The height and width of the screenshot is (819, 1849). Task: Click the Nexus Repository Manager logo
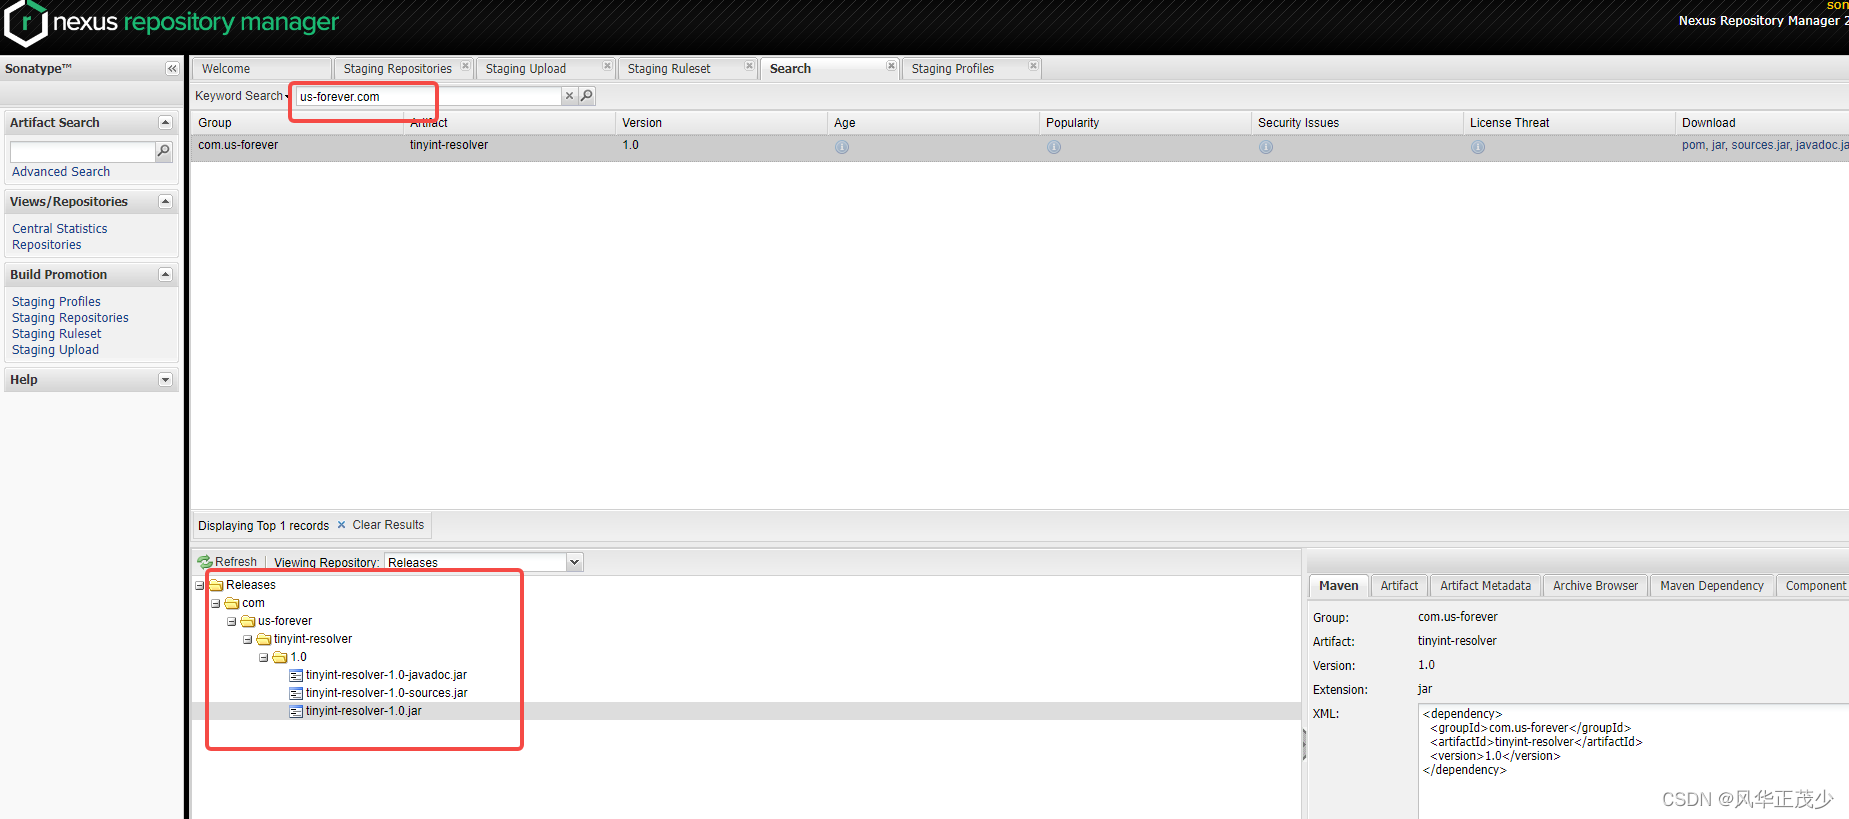172,23
